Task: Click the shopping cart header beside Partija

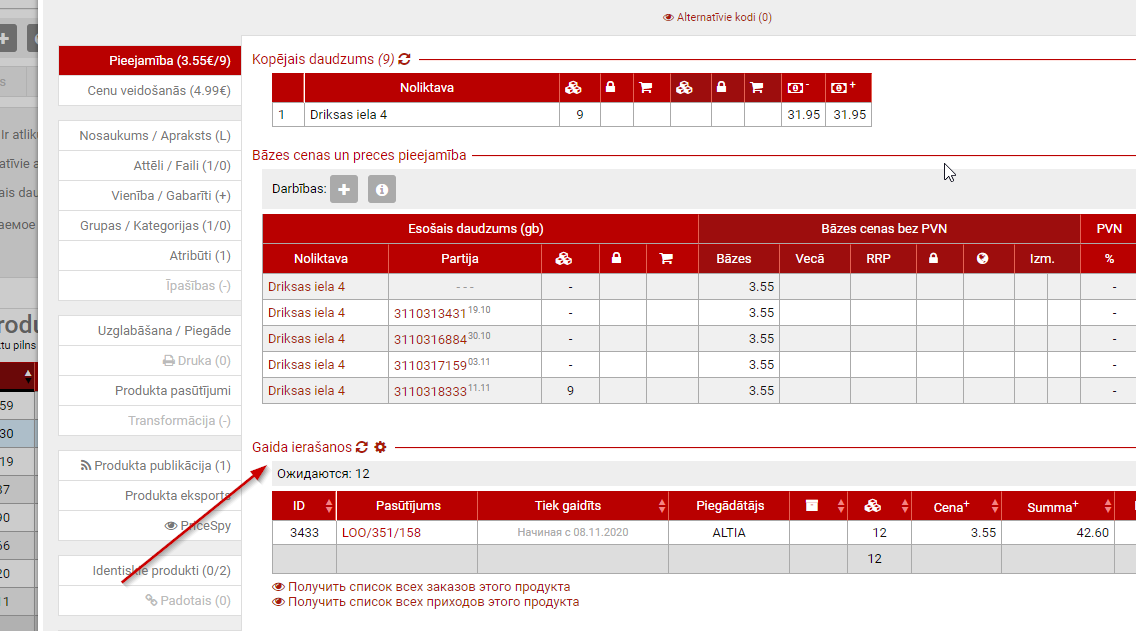Action: (667, 259)
